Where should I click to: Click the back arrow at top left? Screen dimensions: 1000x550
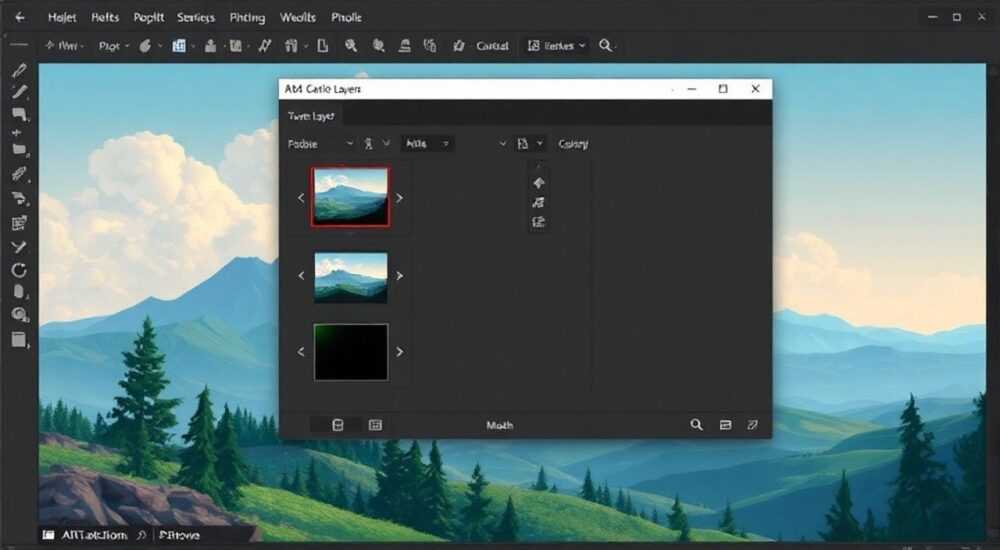click(20, 17)
